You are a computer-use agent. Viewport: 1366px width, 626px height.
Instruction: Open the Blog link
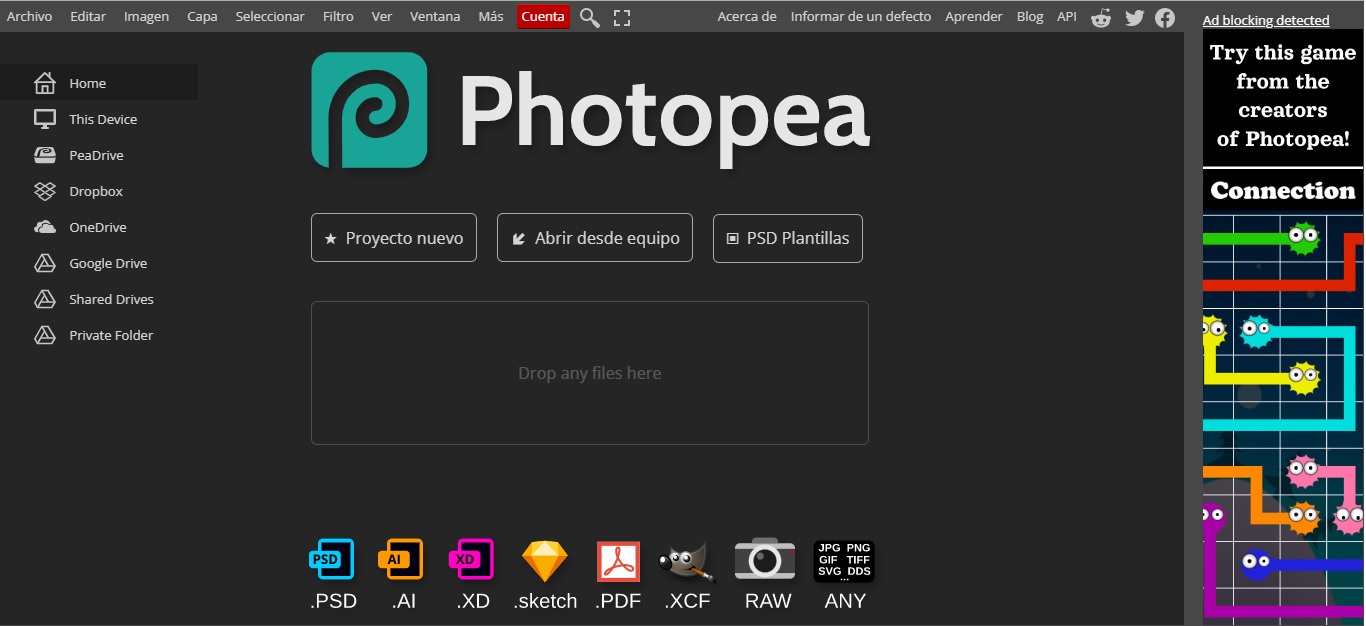[1030, 16]
